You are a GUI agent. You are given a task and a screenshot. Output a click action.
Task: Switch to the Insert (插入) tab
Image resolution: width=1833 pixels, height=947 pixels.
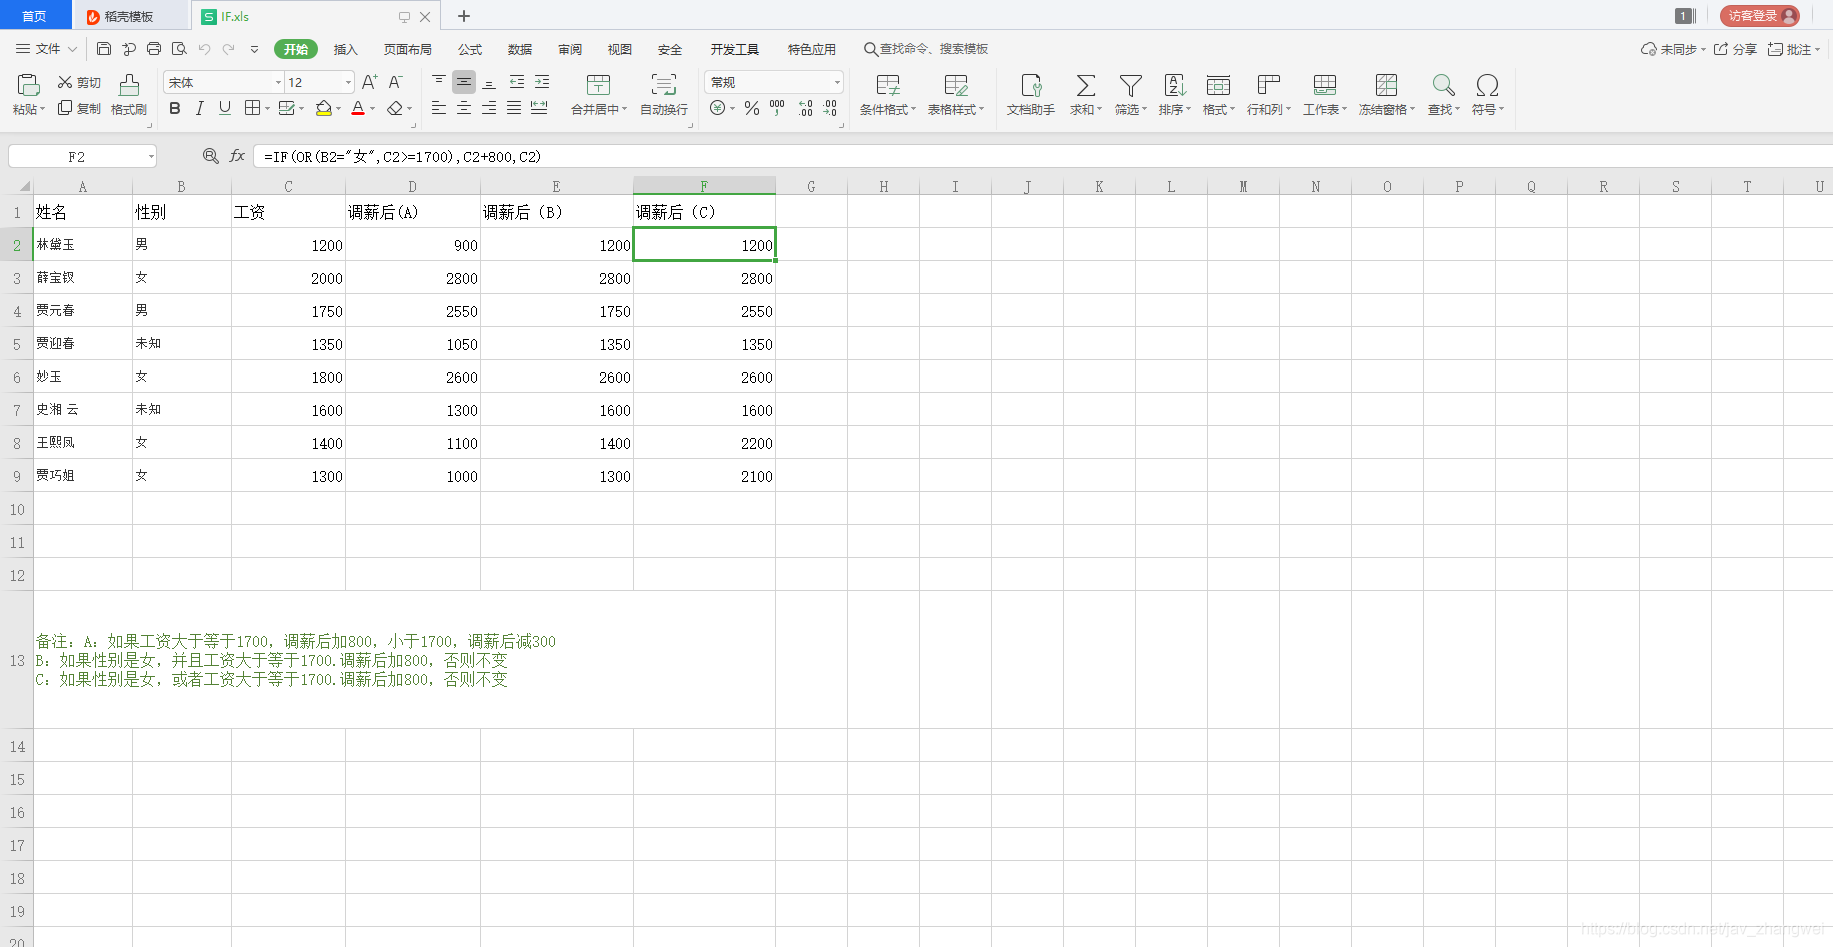point(345,49)
